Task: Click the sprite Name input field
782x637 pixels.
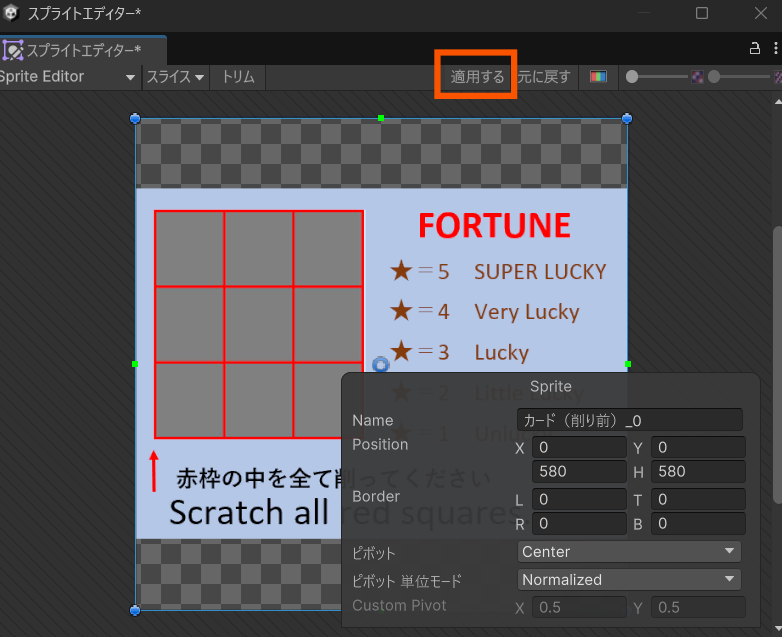Action: click(629, 420)
